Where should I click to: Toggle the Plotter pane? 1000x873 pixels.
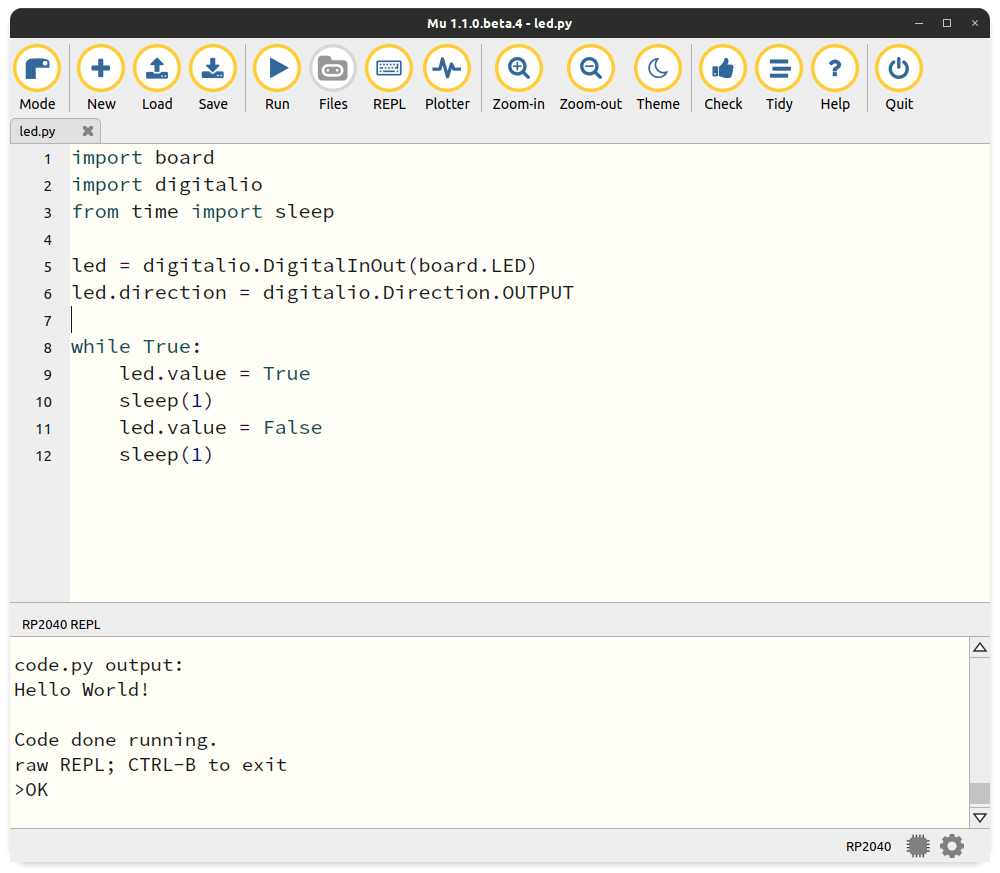point(447,70)
